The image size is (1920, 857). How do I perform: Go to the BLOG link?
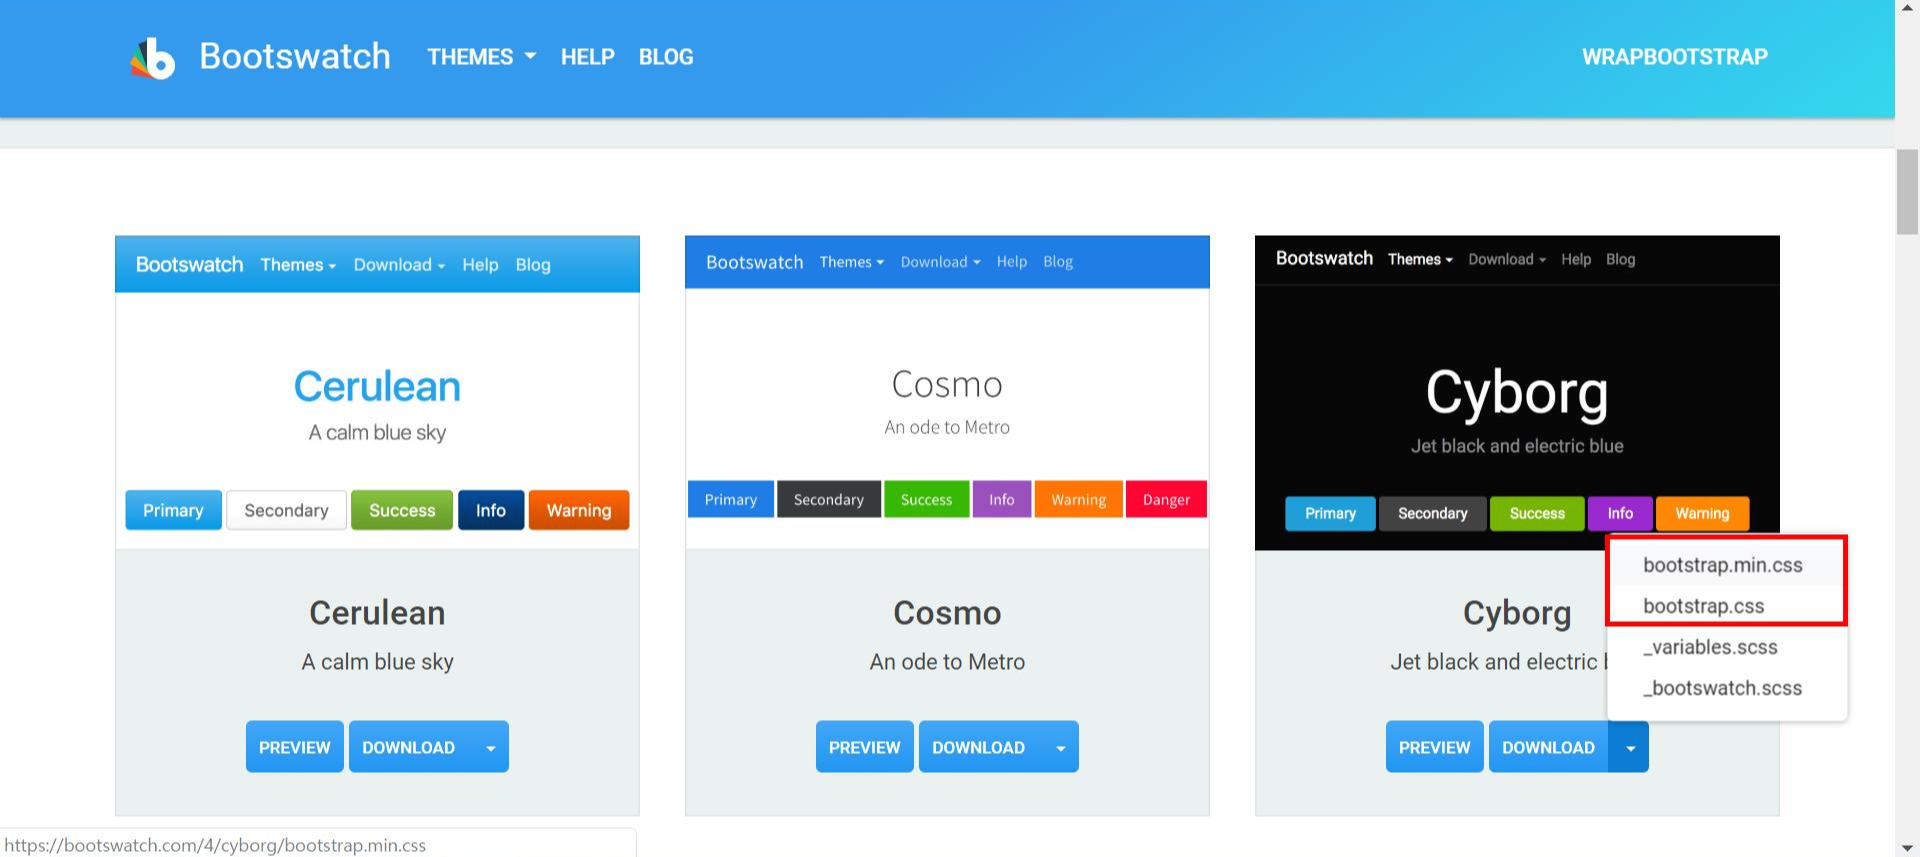point(666,57)
